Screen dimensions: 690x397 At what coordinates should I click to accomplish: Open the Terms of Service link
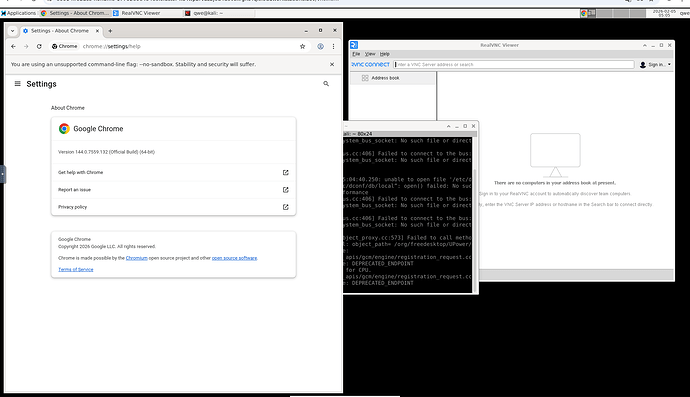(x=76, y=269)
